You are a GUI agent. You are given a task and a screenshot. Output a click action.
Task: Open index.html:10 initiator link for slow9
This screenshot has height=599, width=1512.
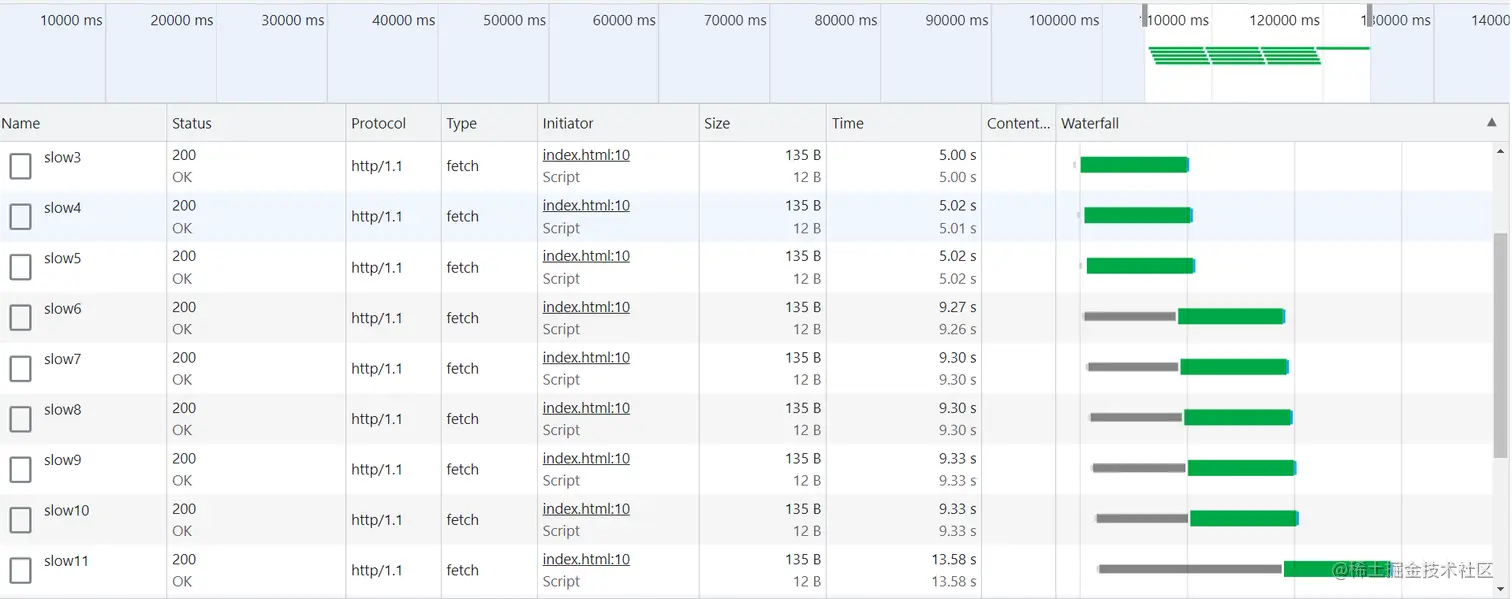pyautogui.click(x=586, y=458)
